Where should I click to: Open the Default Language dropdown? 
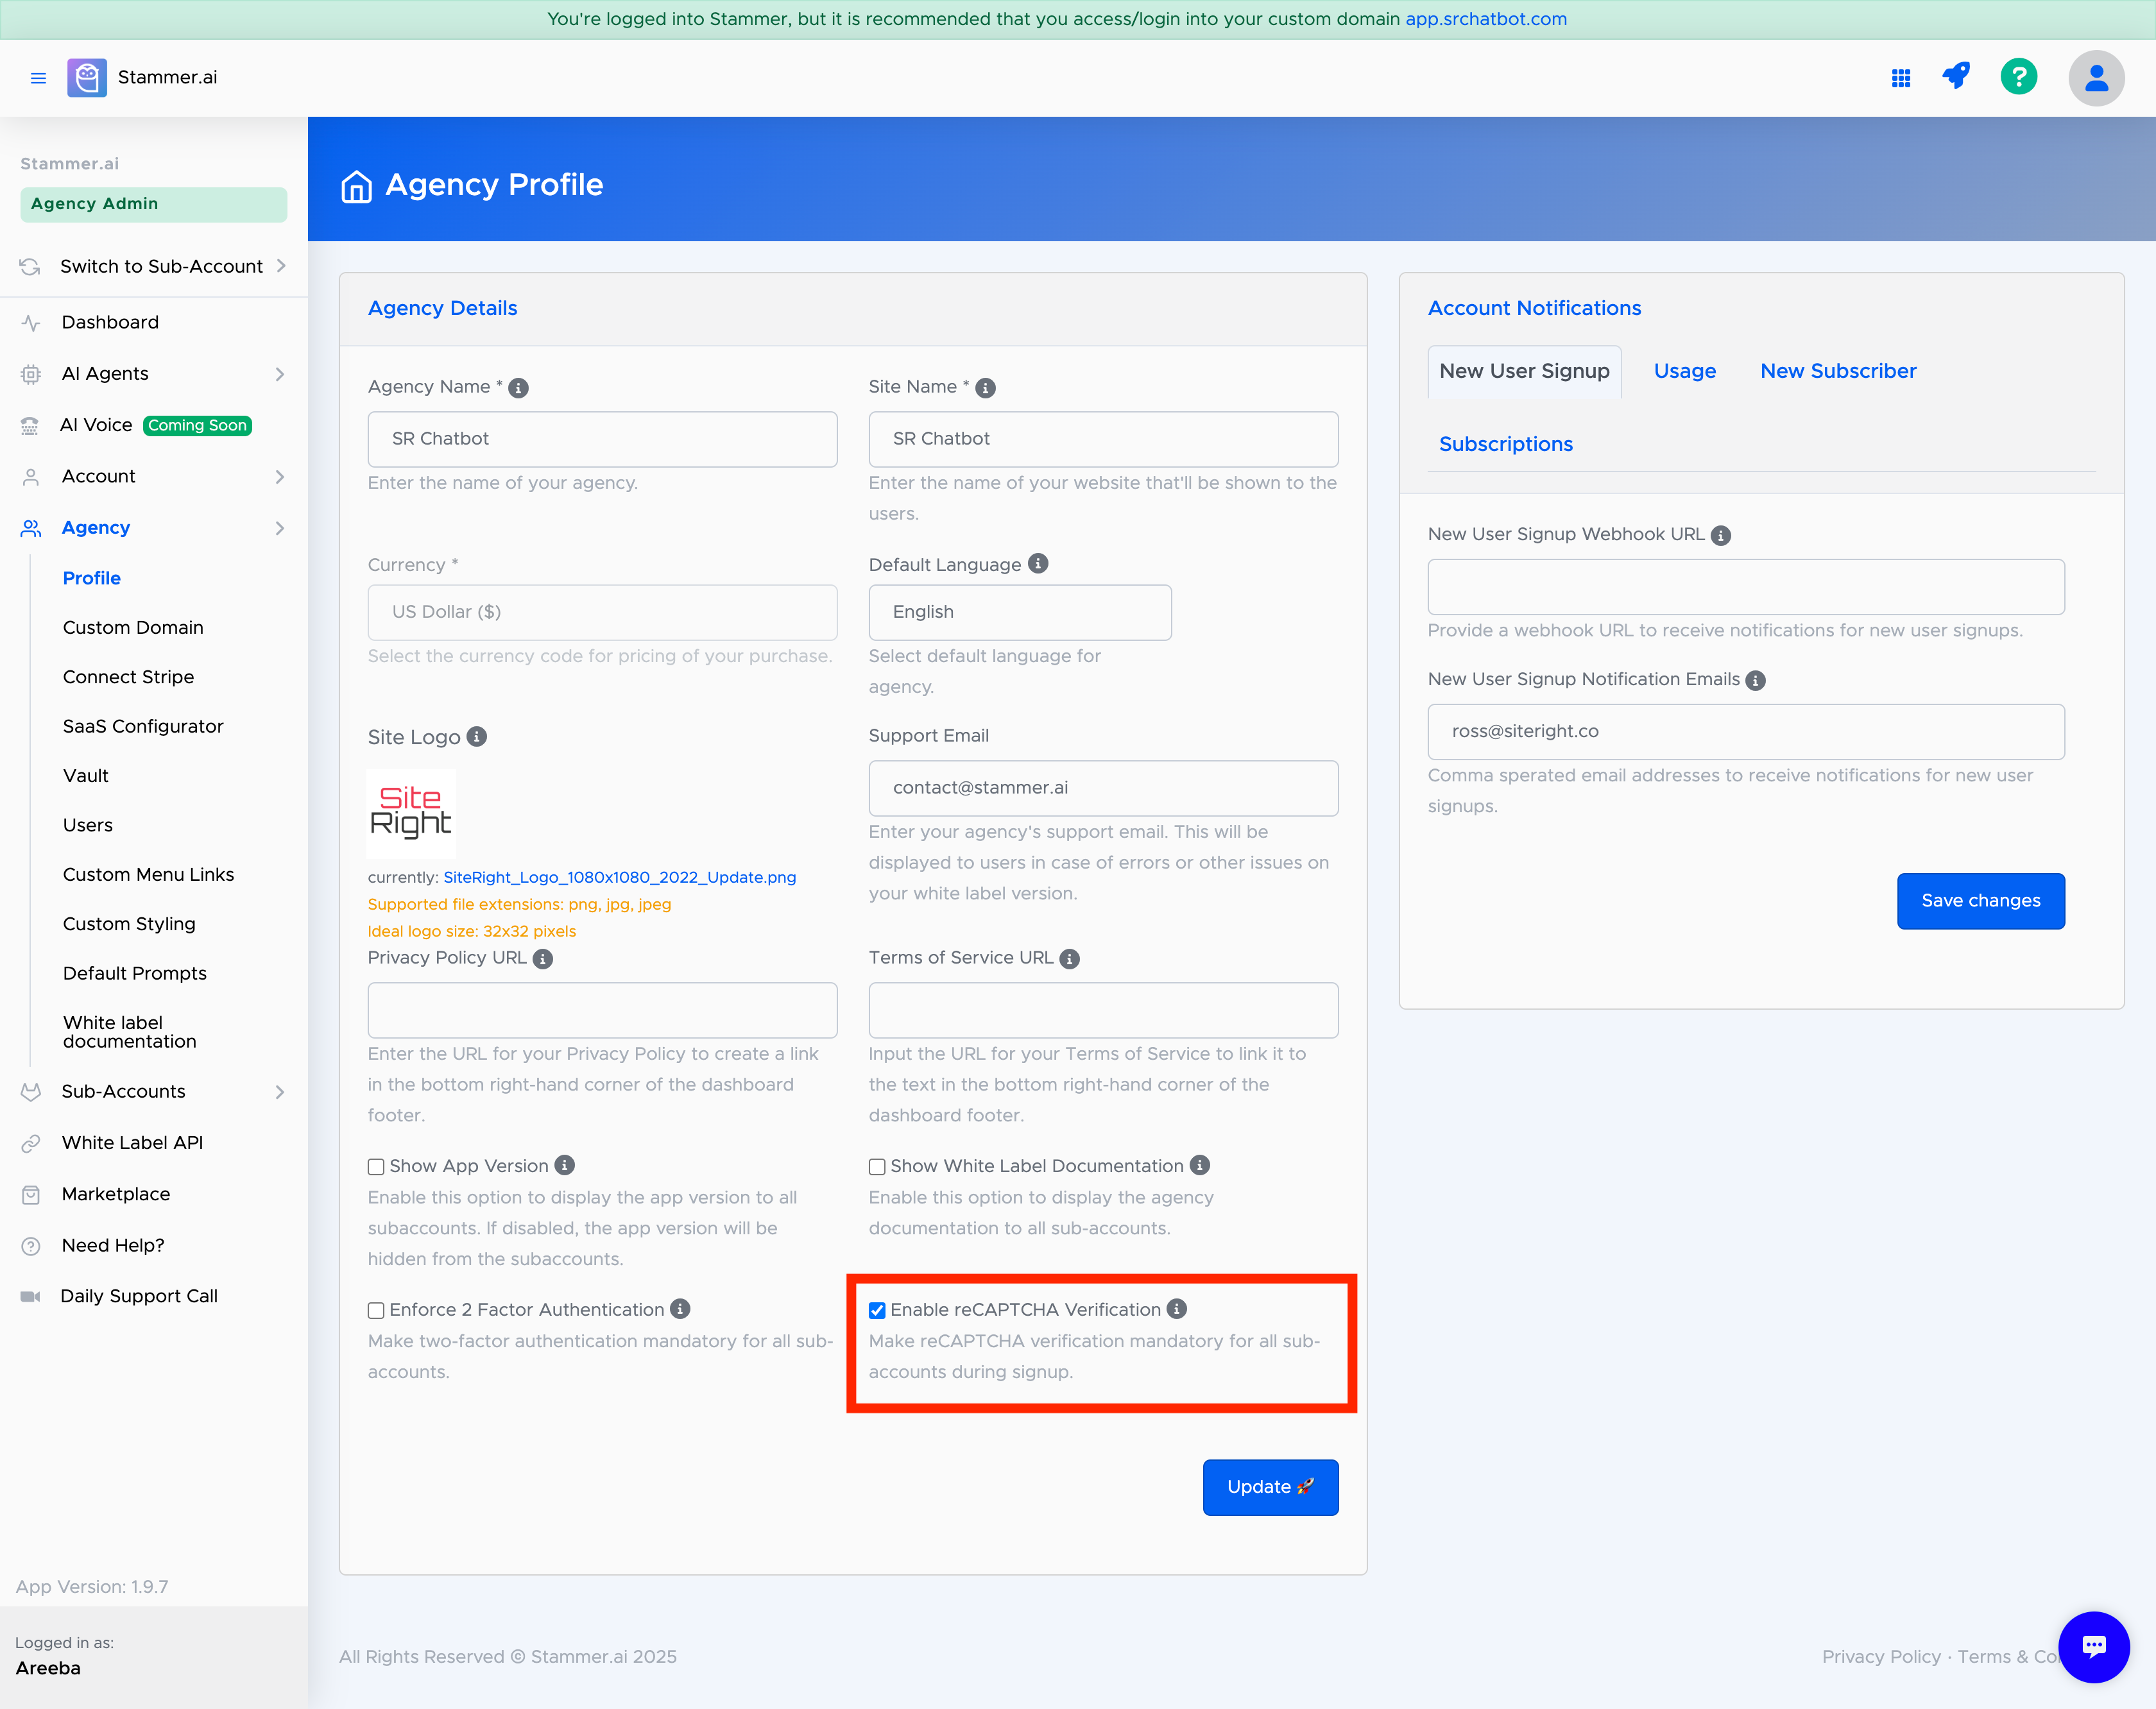point(1020,612)
